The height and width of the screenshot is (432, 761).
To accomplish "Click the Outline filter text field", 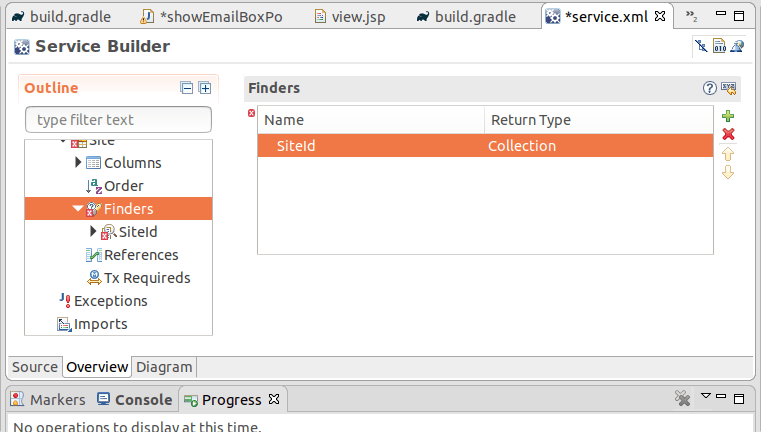I will tap(118, 120).
